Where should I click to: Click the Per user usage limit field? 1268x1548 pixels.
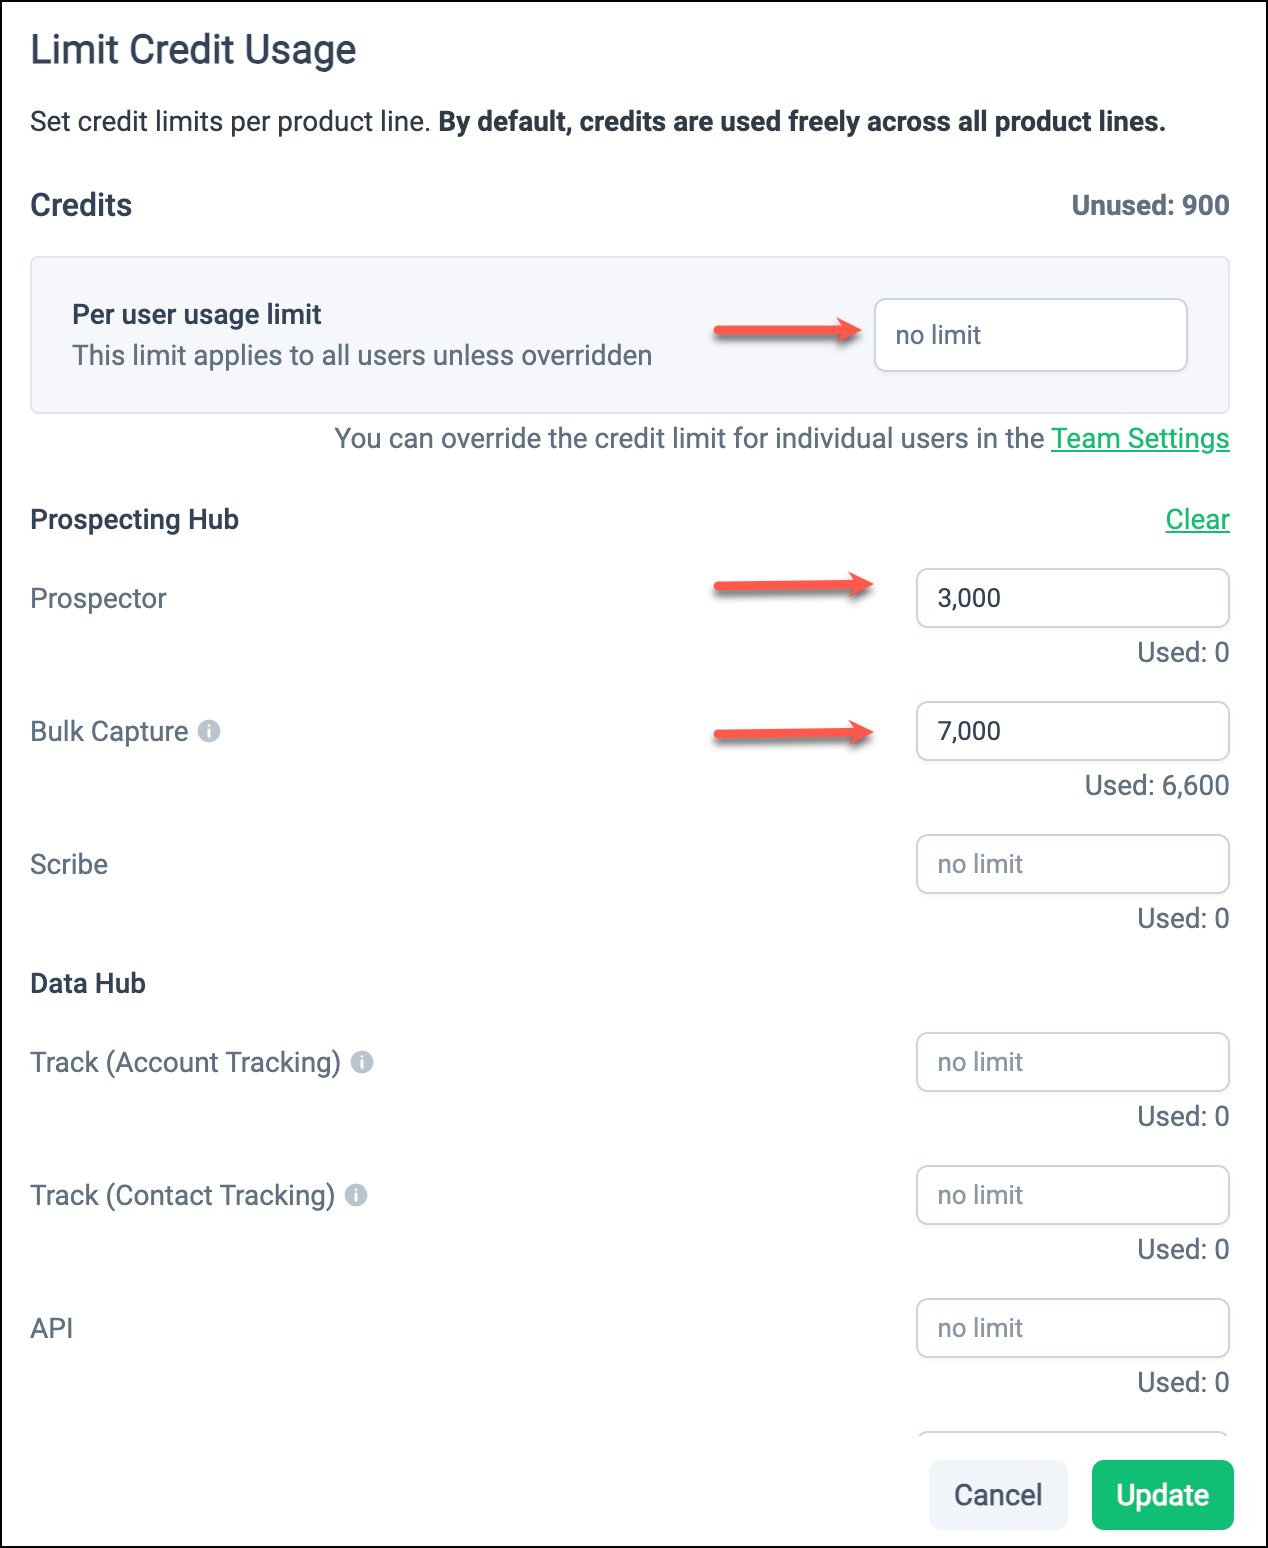point(1030,335)
